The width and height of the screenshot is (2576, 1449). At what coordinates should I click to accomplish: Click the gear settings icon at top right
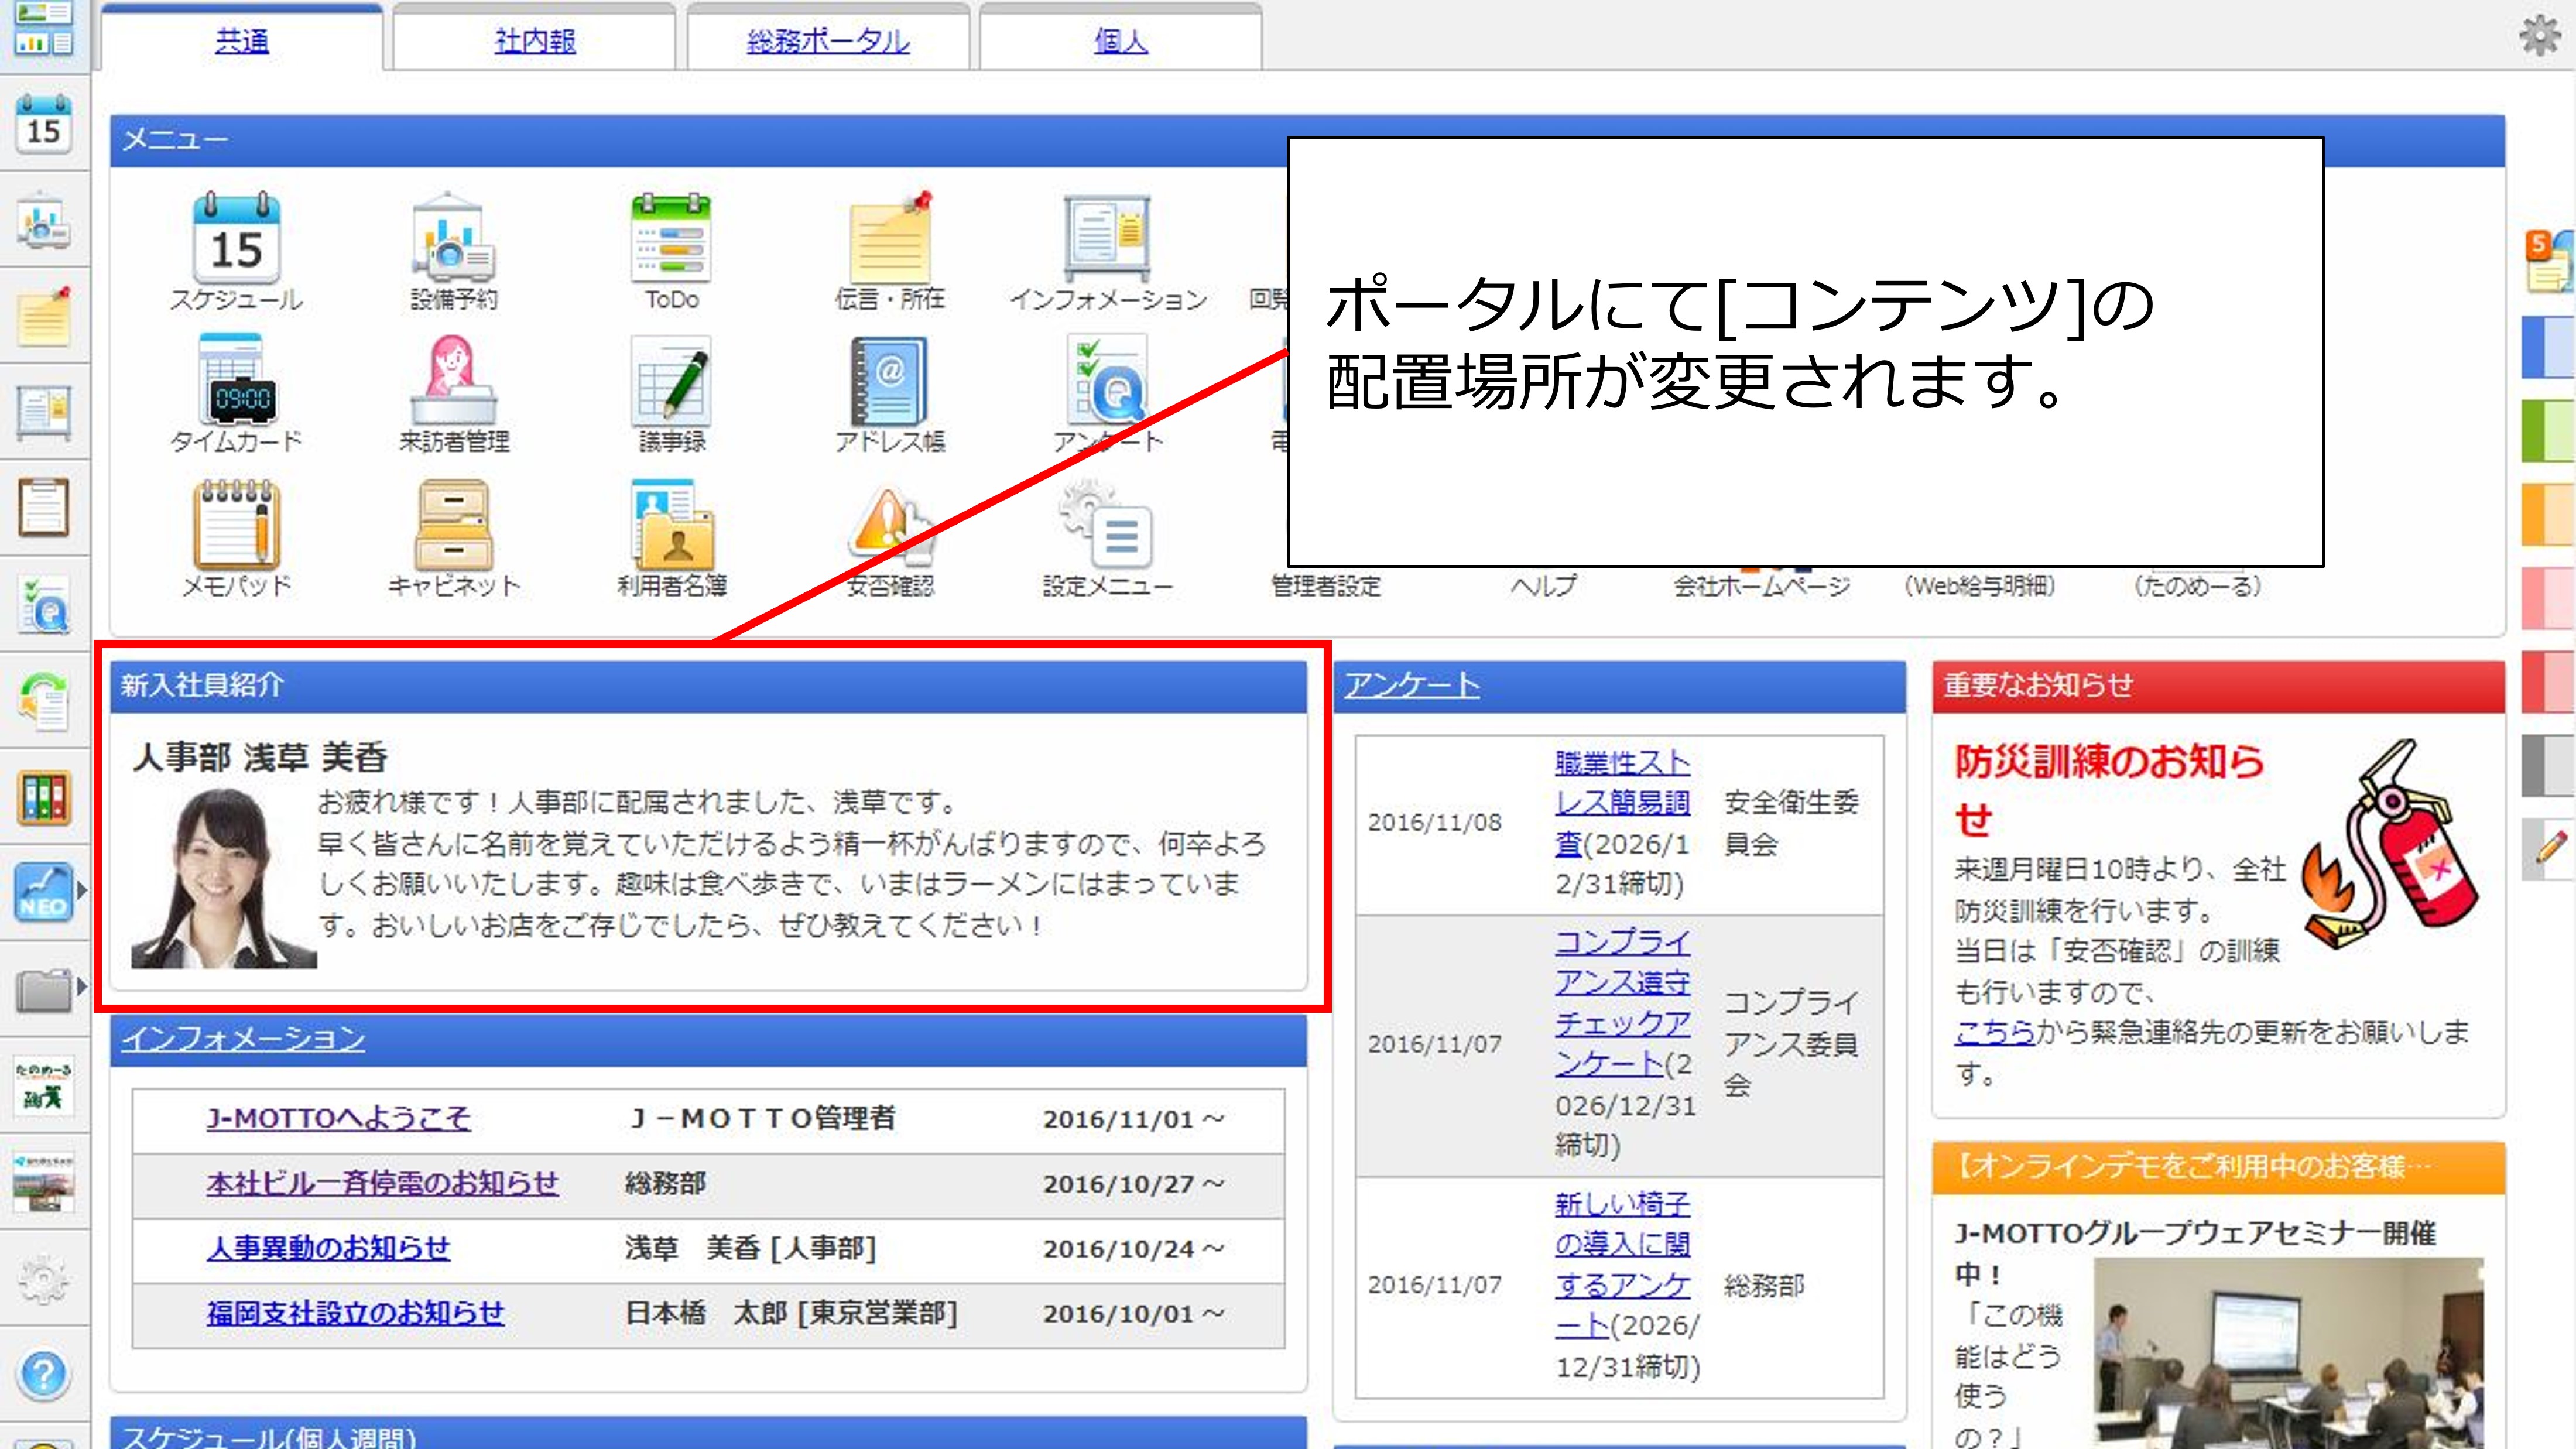pyautogui.click(x=2539, y=36)
